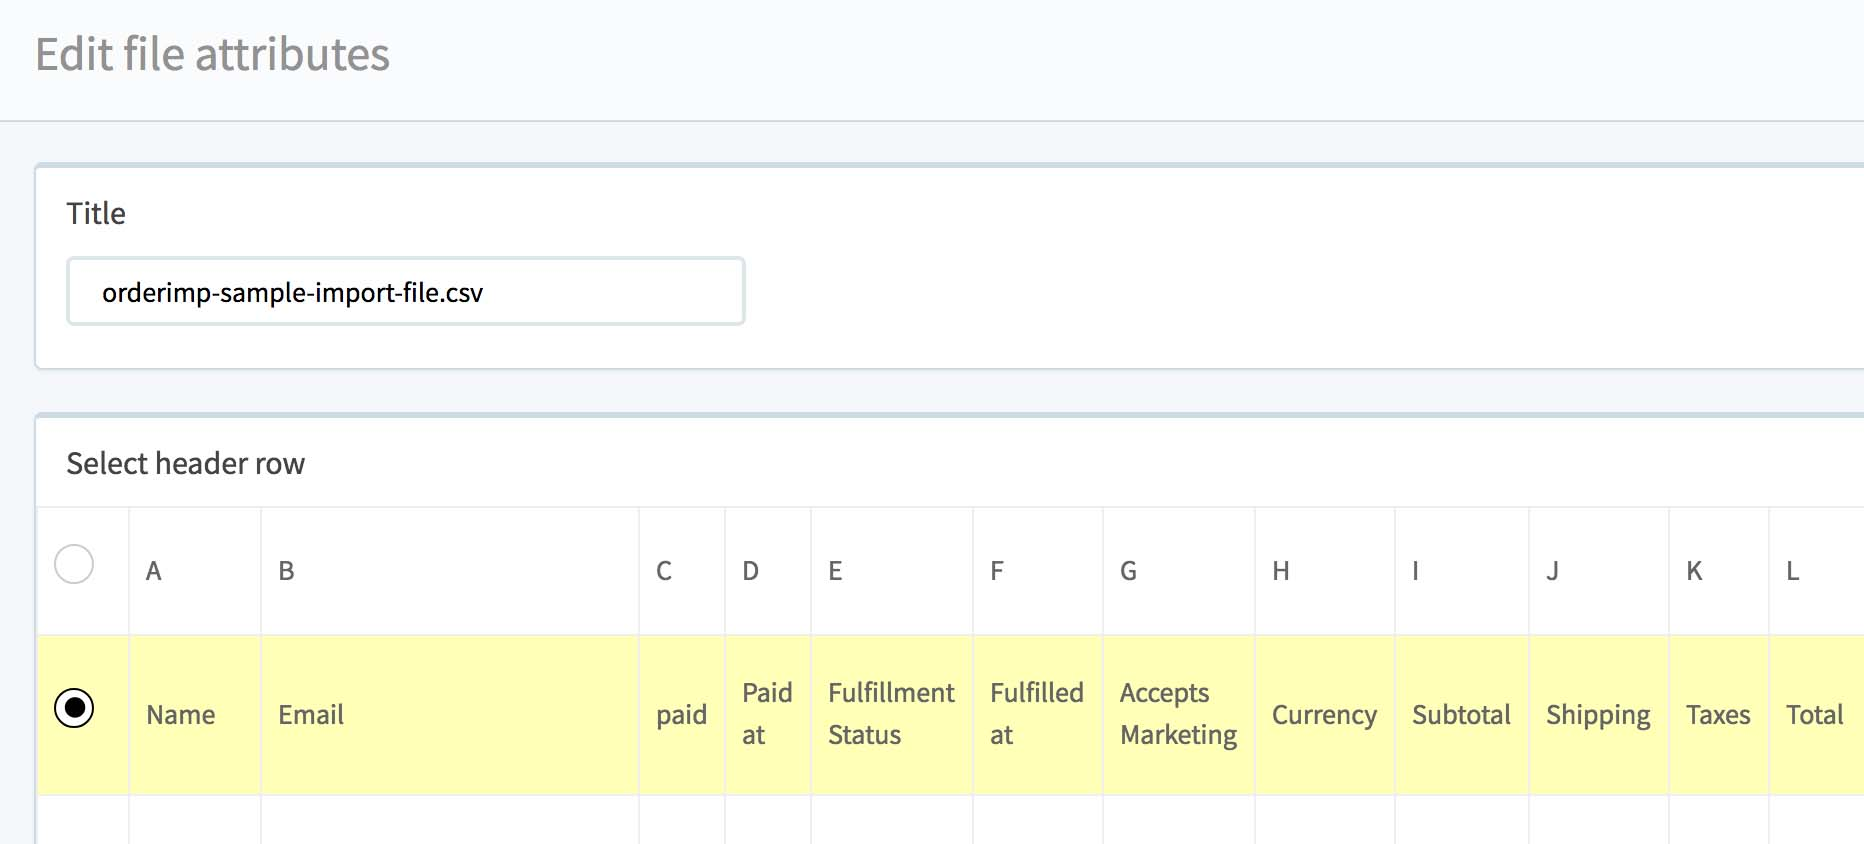The width and height of the screenshot is (1864, 844).
Task: Click column letter 'E' cell
Action: 892,571
